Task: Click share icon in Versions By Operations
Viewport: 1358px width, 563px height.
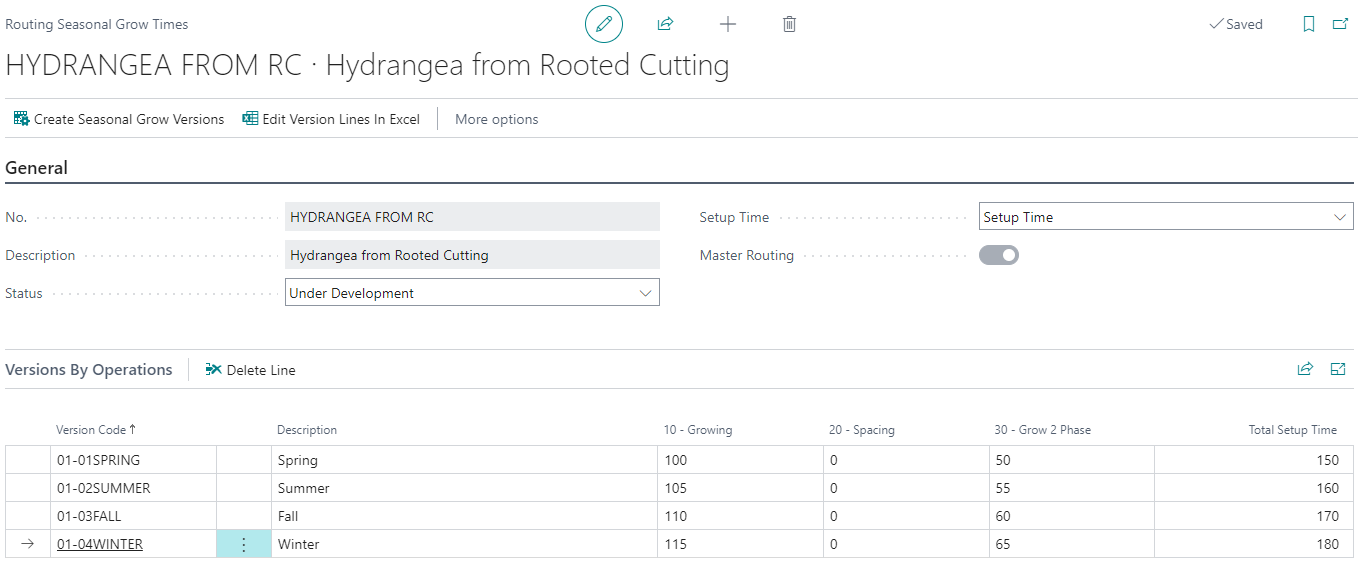Action: point(1305,369)
